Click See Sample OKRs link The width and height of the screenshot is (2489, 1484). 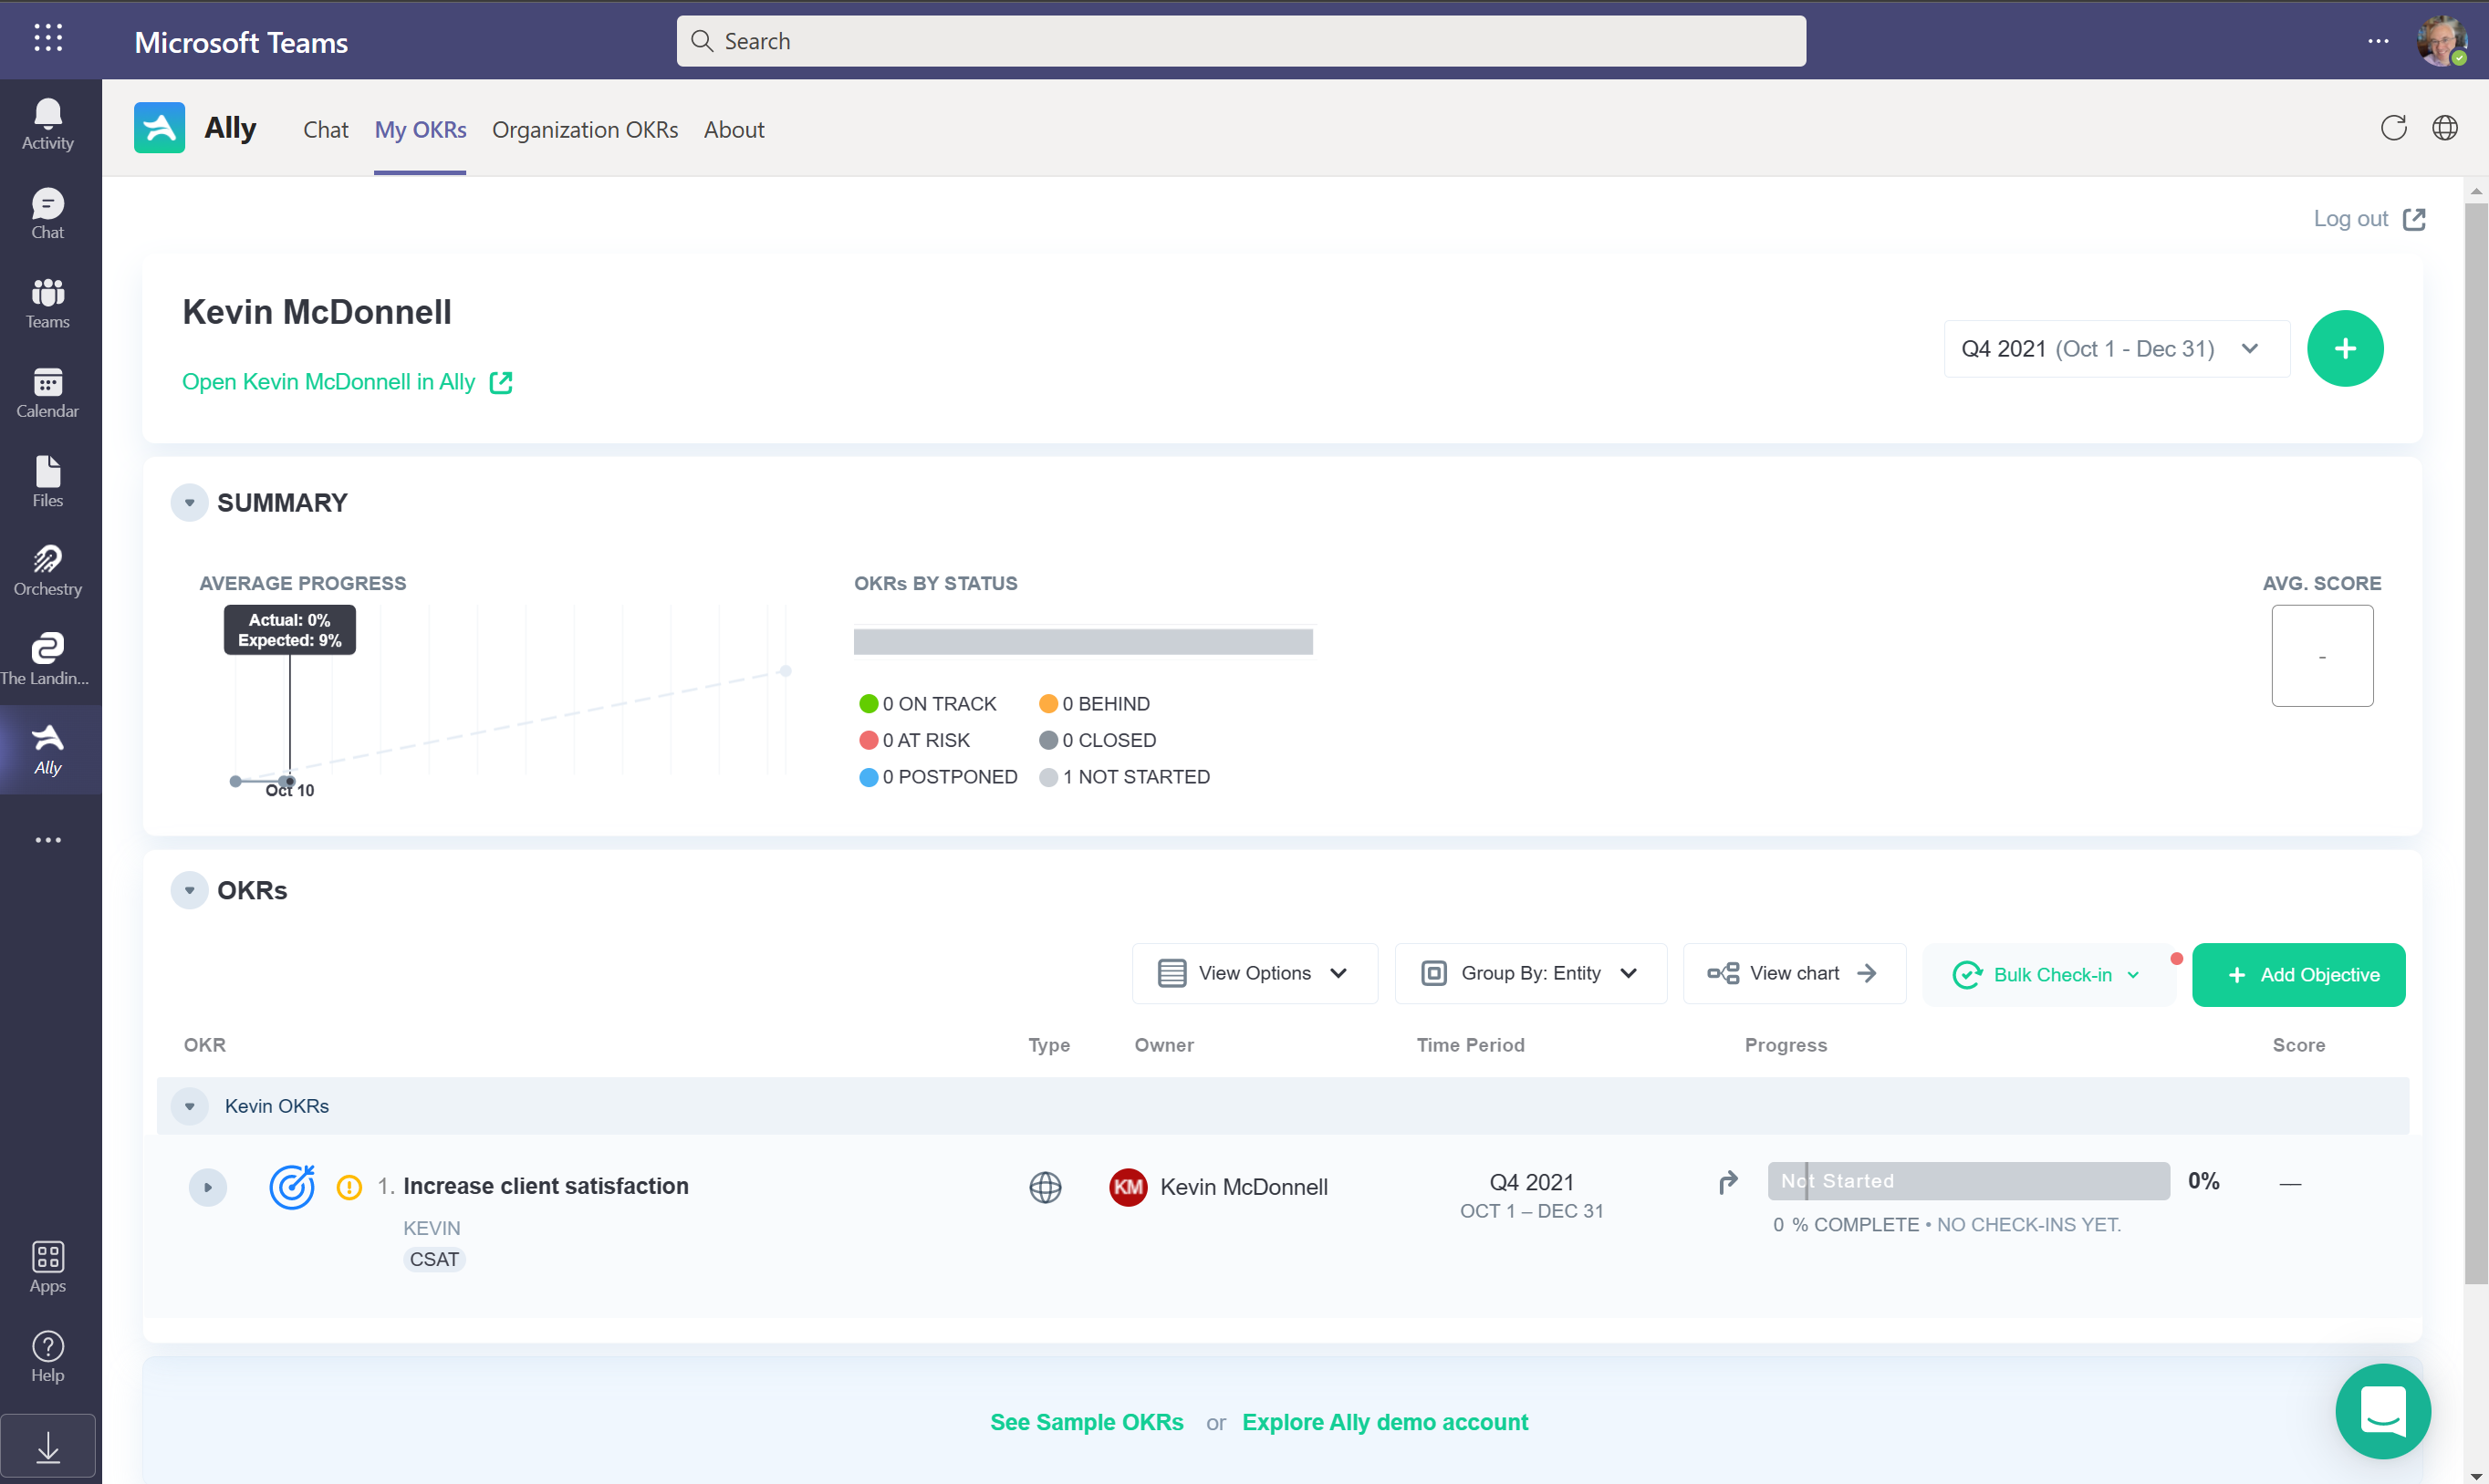tap(1087, 1420)
